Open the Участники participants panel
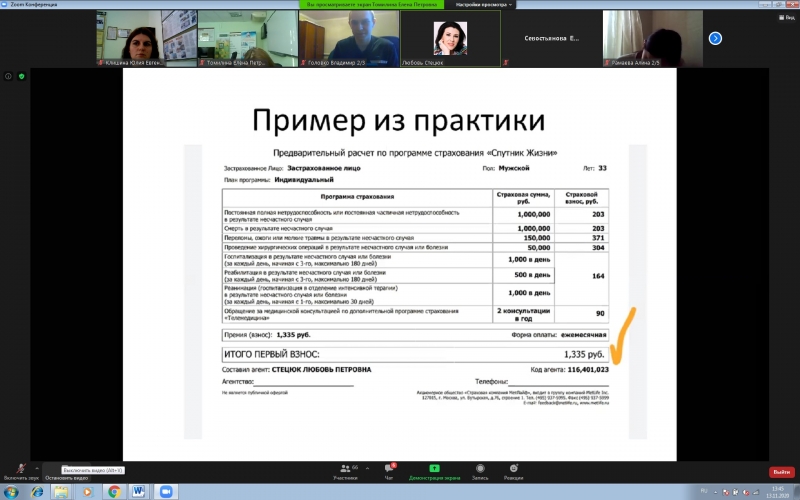800x500 pixels. 345,472
